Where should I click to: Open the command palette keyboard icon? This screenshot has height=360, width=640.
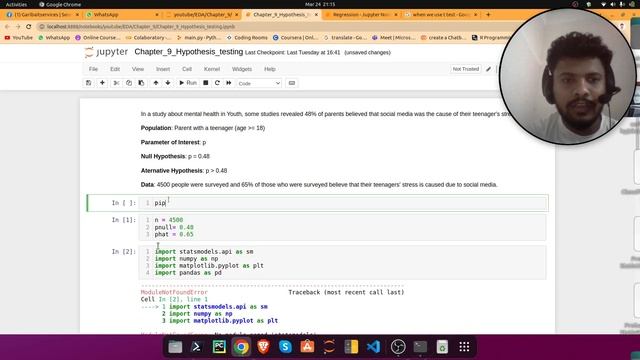click(292, 83)
